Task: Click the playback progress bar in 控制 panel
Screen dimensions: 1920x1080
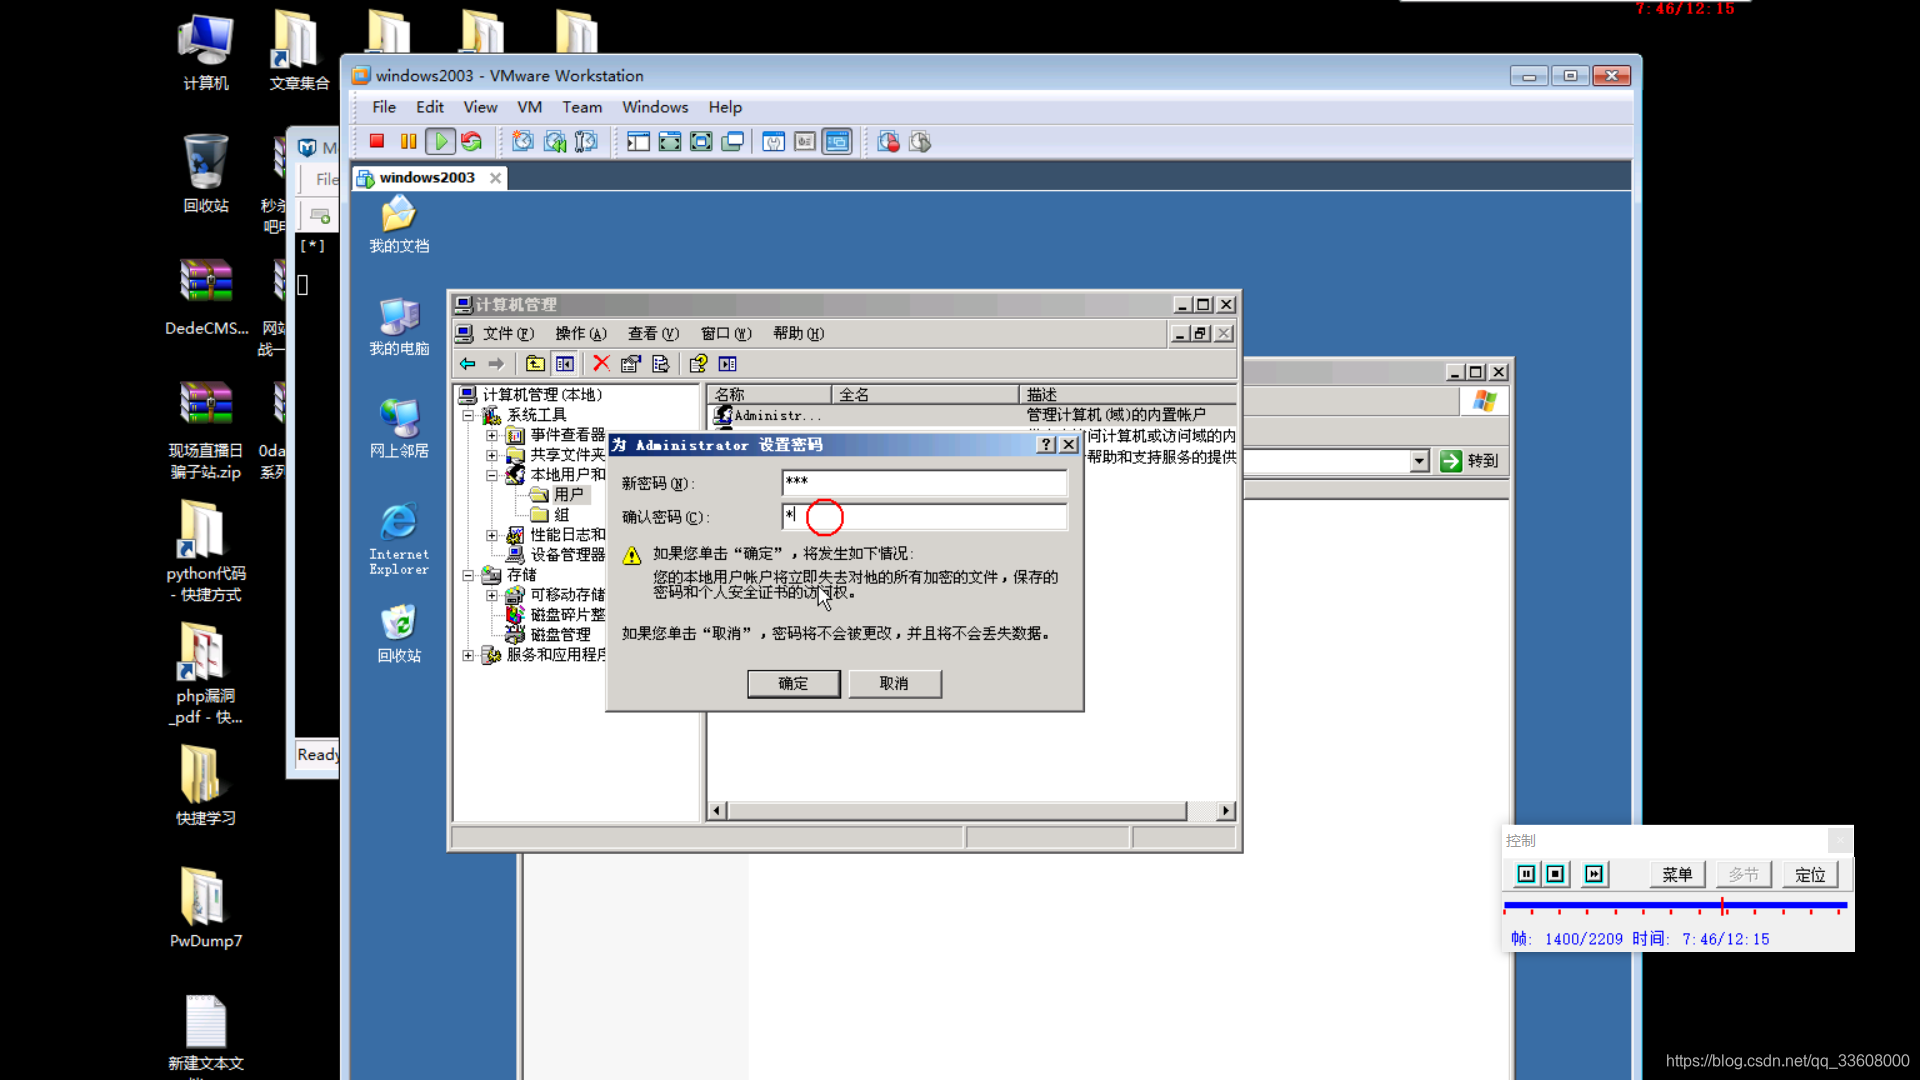Action: point(1675,906)
